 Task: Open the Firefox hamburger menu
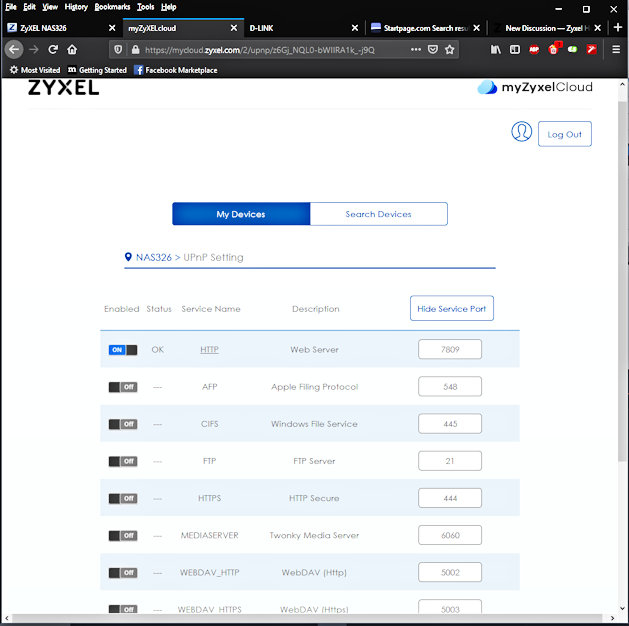point(616,49)
